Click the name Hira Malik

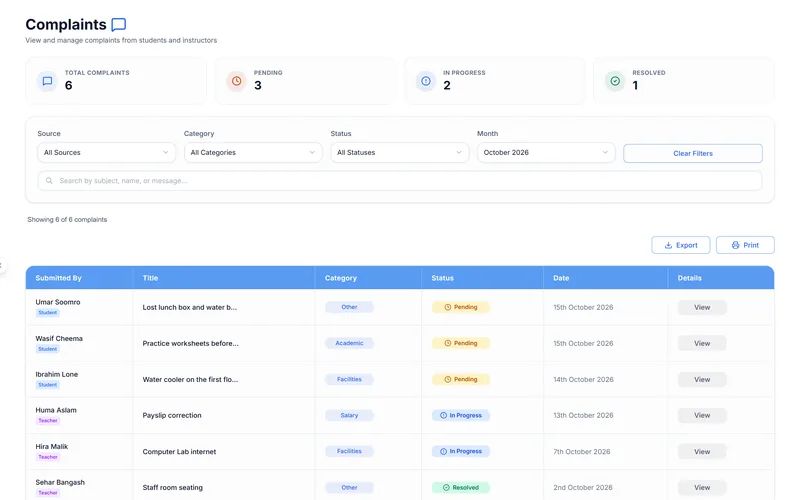tap(52, 446)
